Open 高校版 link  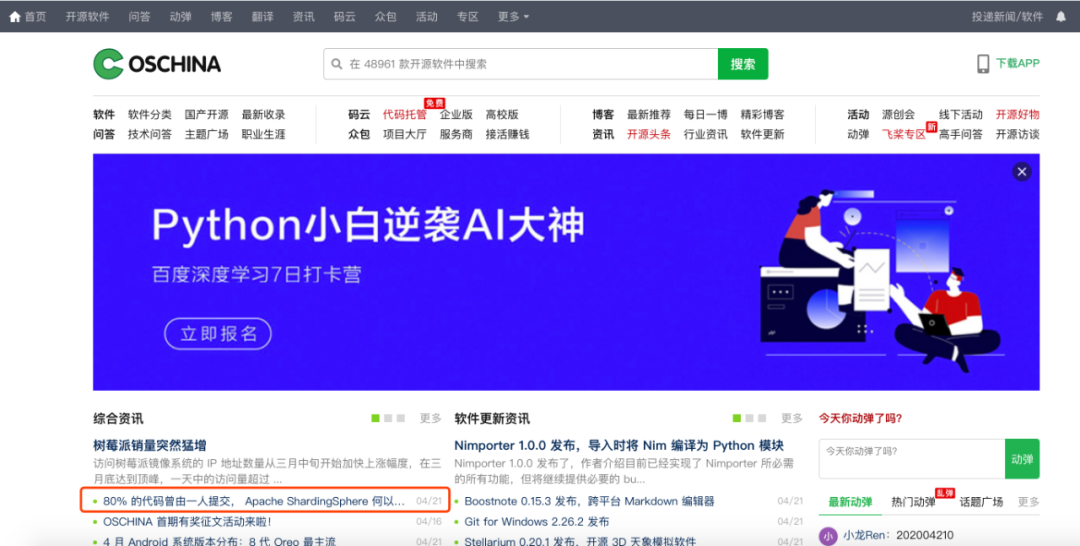pos(501,114)
